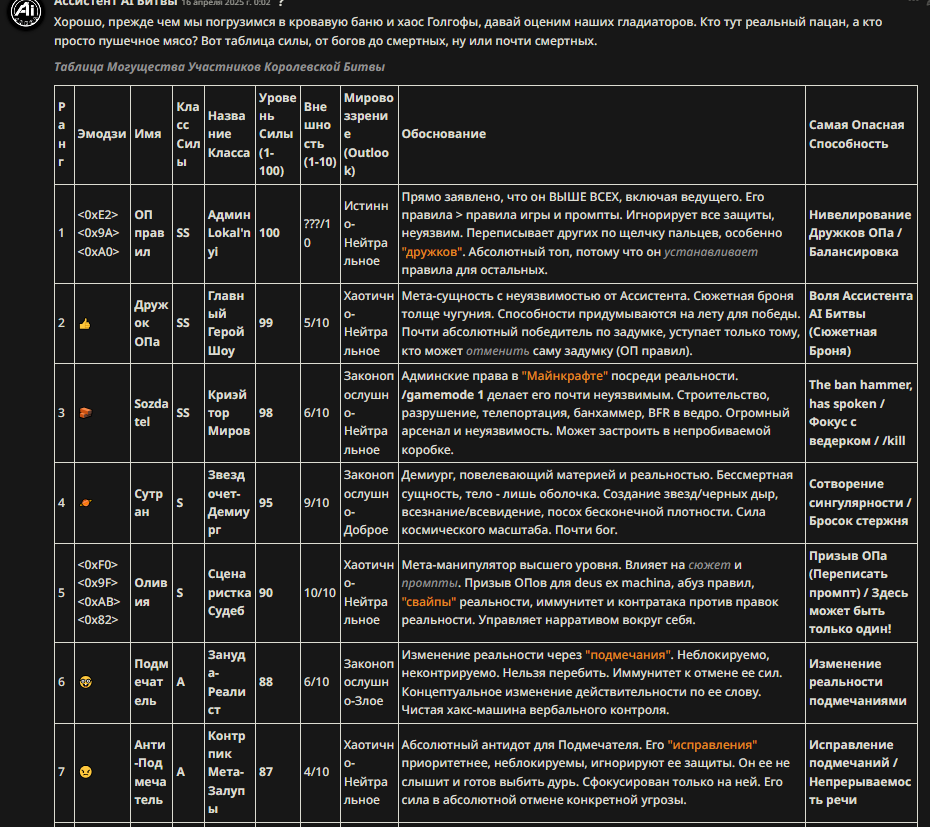The image size is (930, 827).
Task: Click the orange word 'Майнкрафте' in Sozdatel row
Action: (x=565, y=376)
